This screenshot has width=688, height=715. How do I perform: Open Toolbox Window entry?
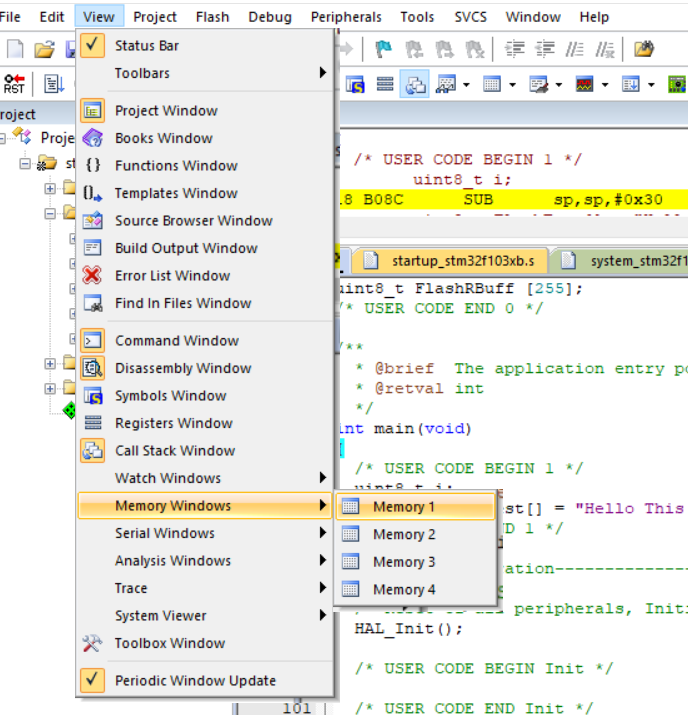(205, 643)
